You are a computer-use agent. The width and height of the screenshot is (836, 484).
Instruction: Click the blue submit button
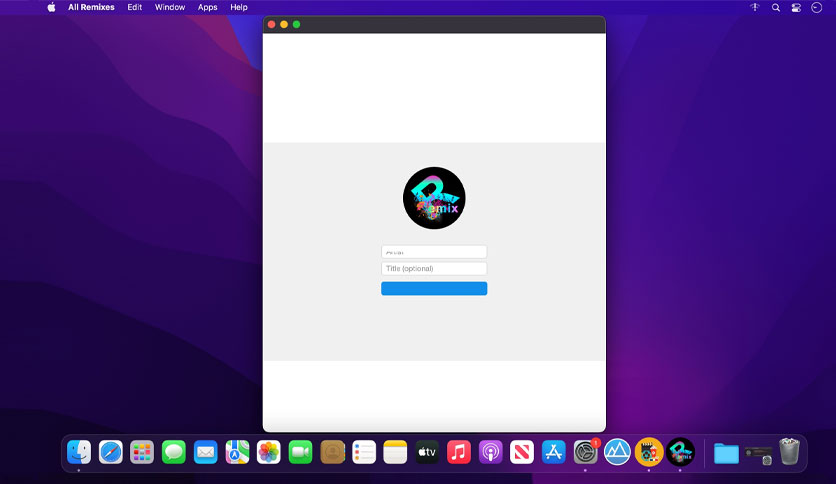(434, 288)
